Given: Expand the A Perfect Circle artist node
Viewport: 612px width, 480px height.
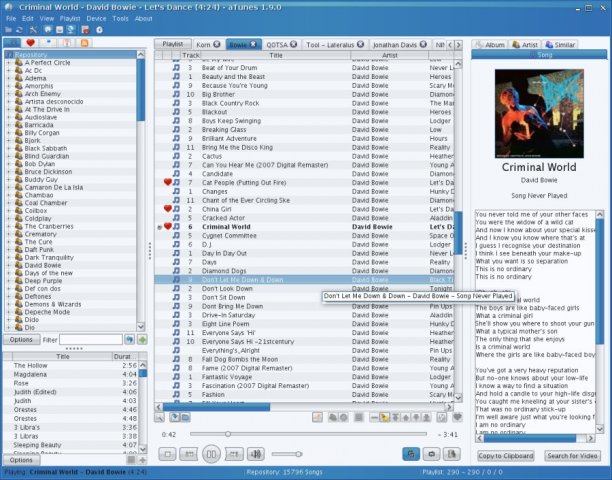Looking at the screenshot, I should coord(9,63).
